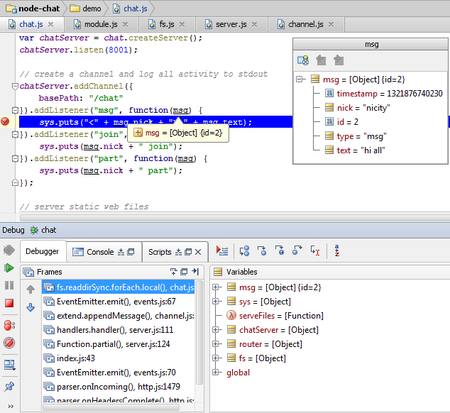Click the pin tab icon in debug sidebar
Viewport: 450px width, 413px height.
coord(9,387)
